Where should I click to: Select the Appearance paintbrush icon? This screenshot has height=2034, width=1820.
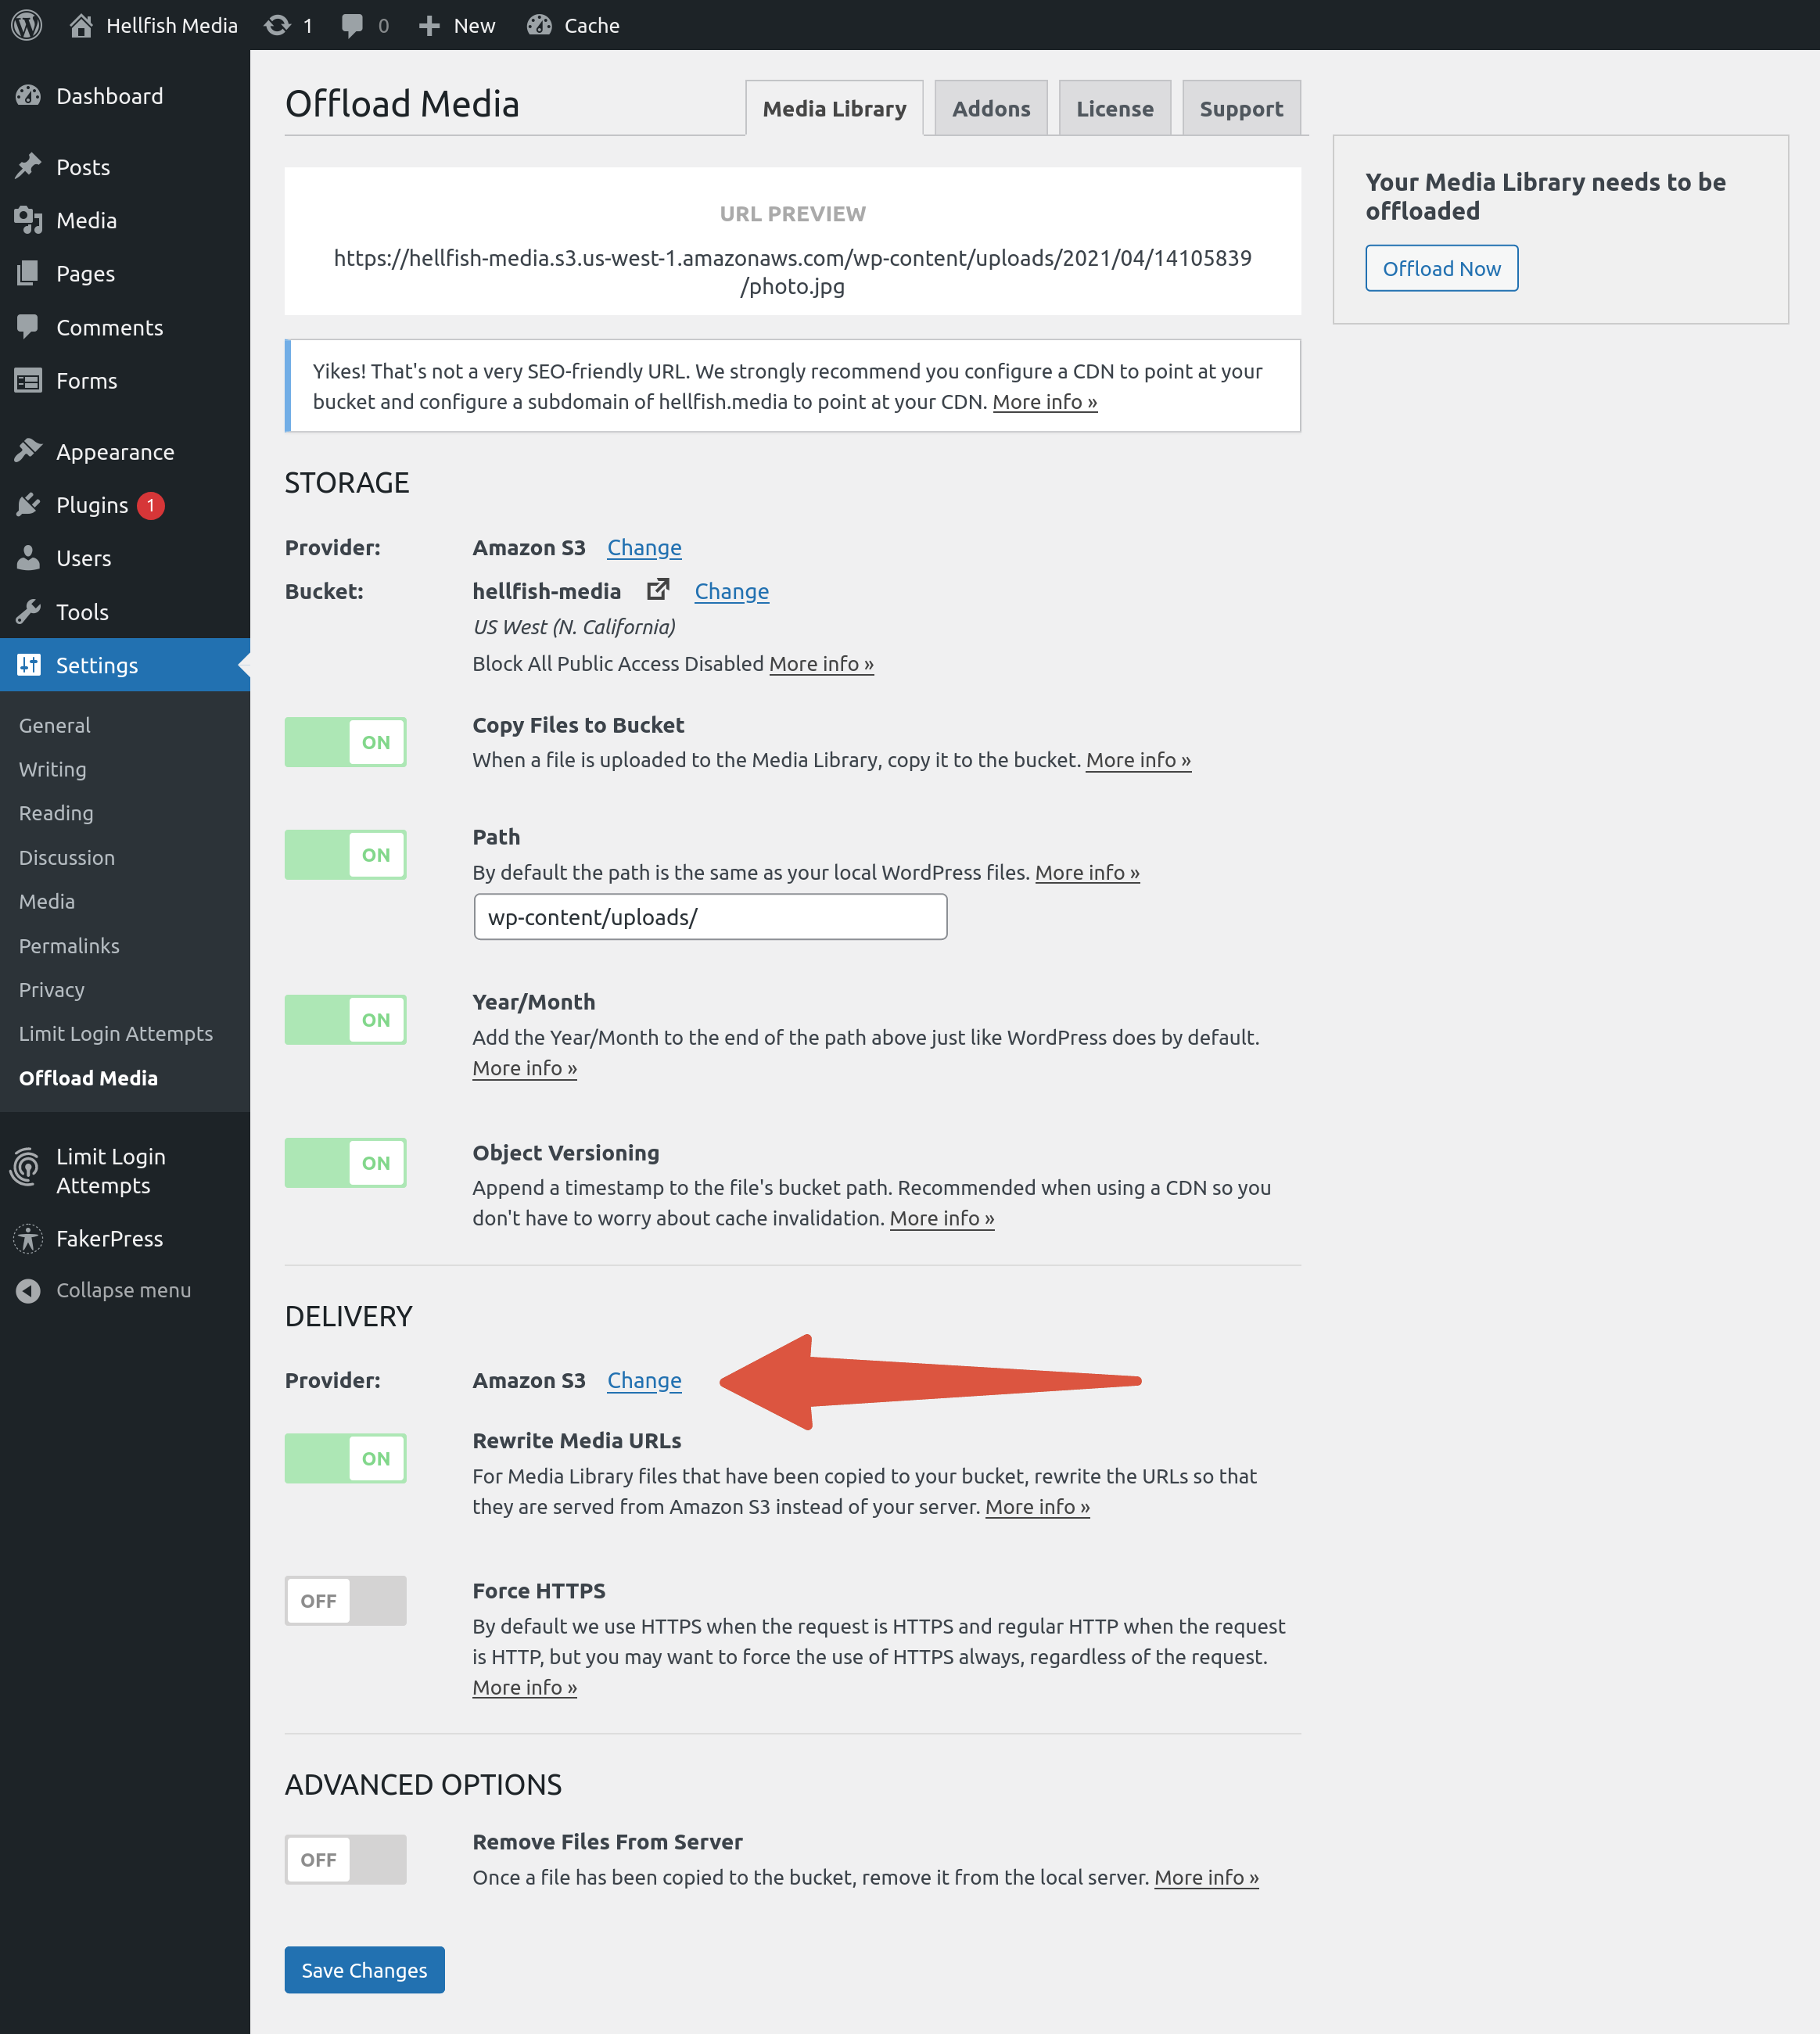pyautogui.click(x=30, y=451)
